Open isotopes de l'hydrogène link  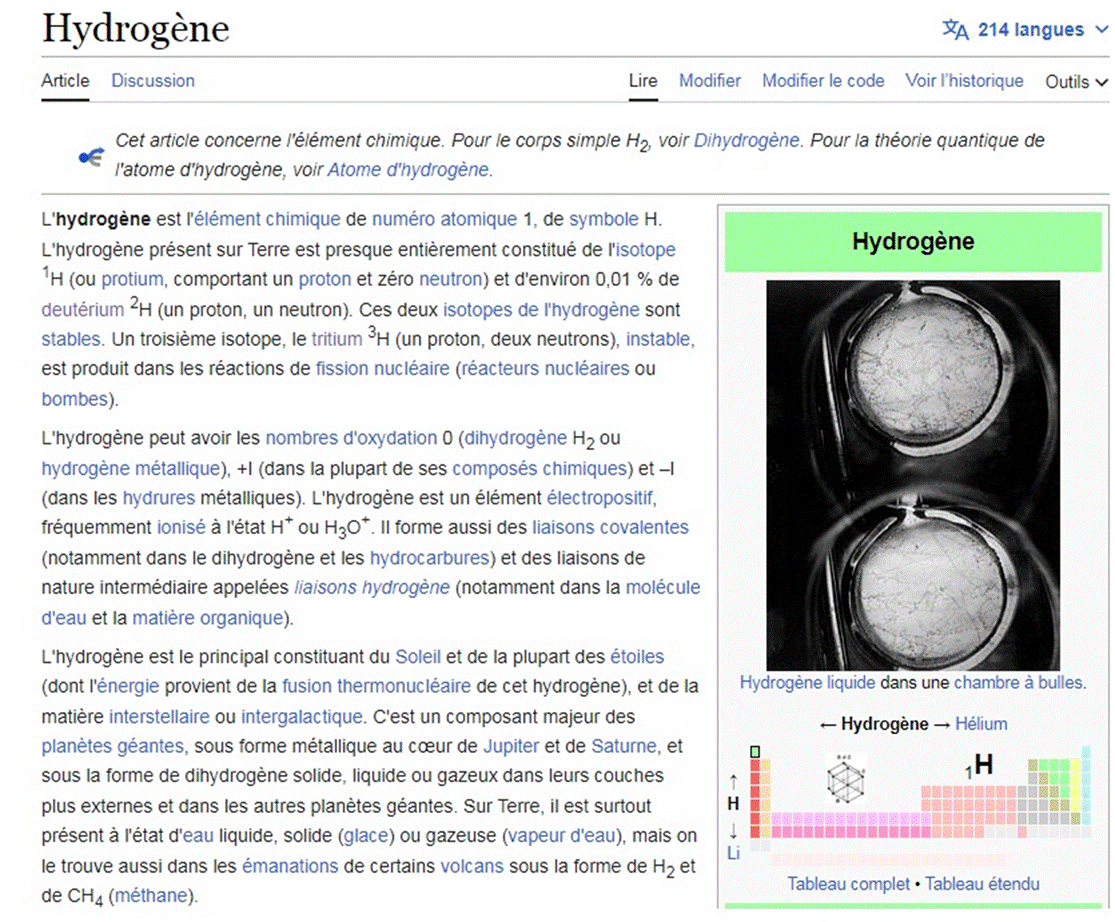(541, 310)
